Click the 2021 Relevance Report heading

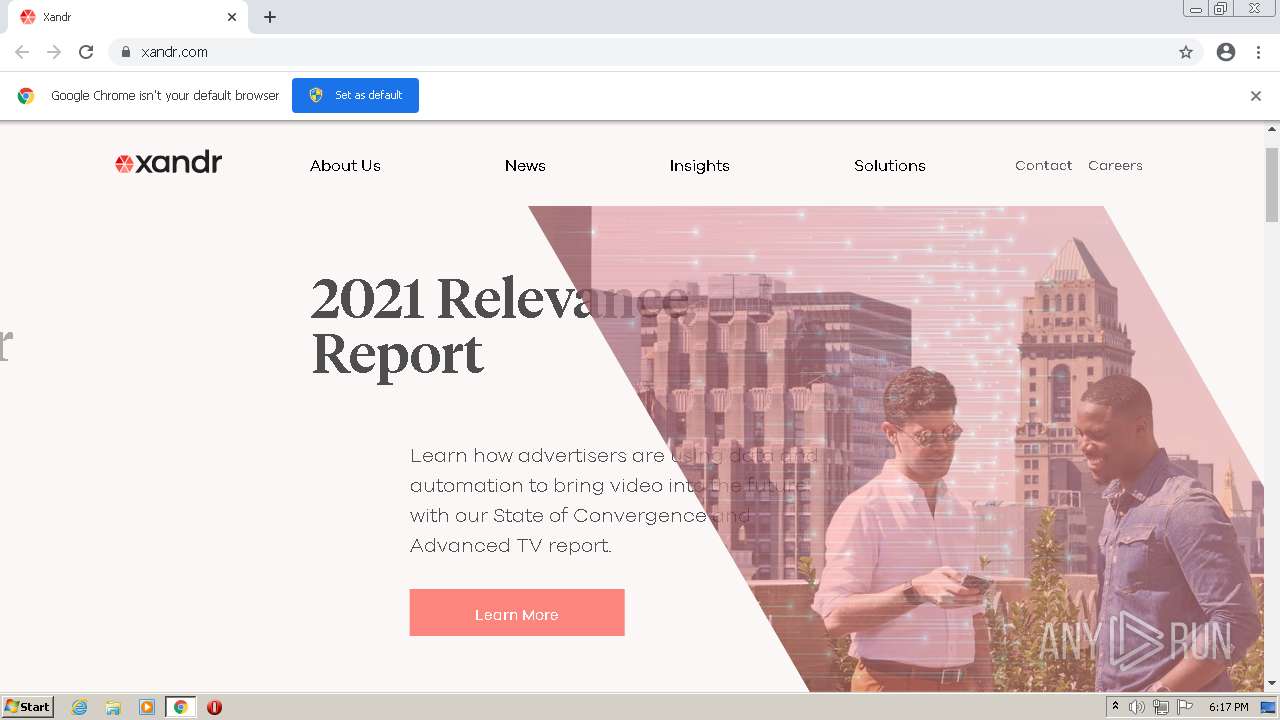pos(500,326)
